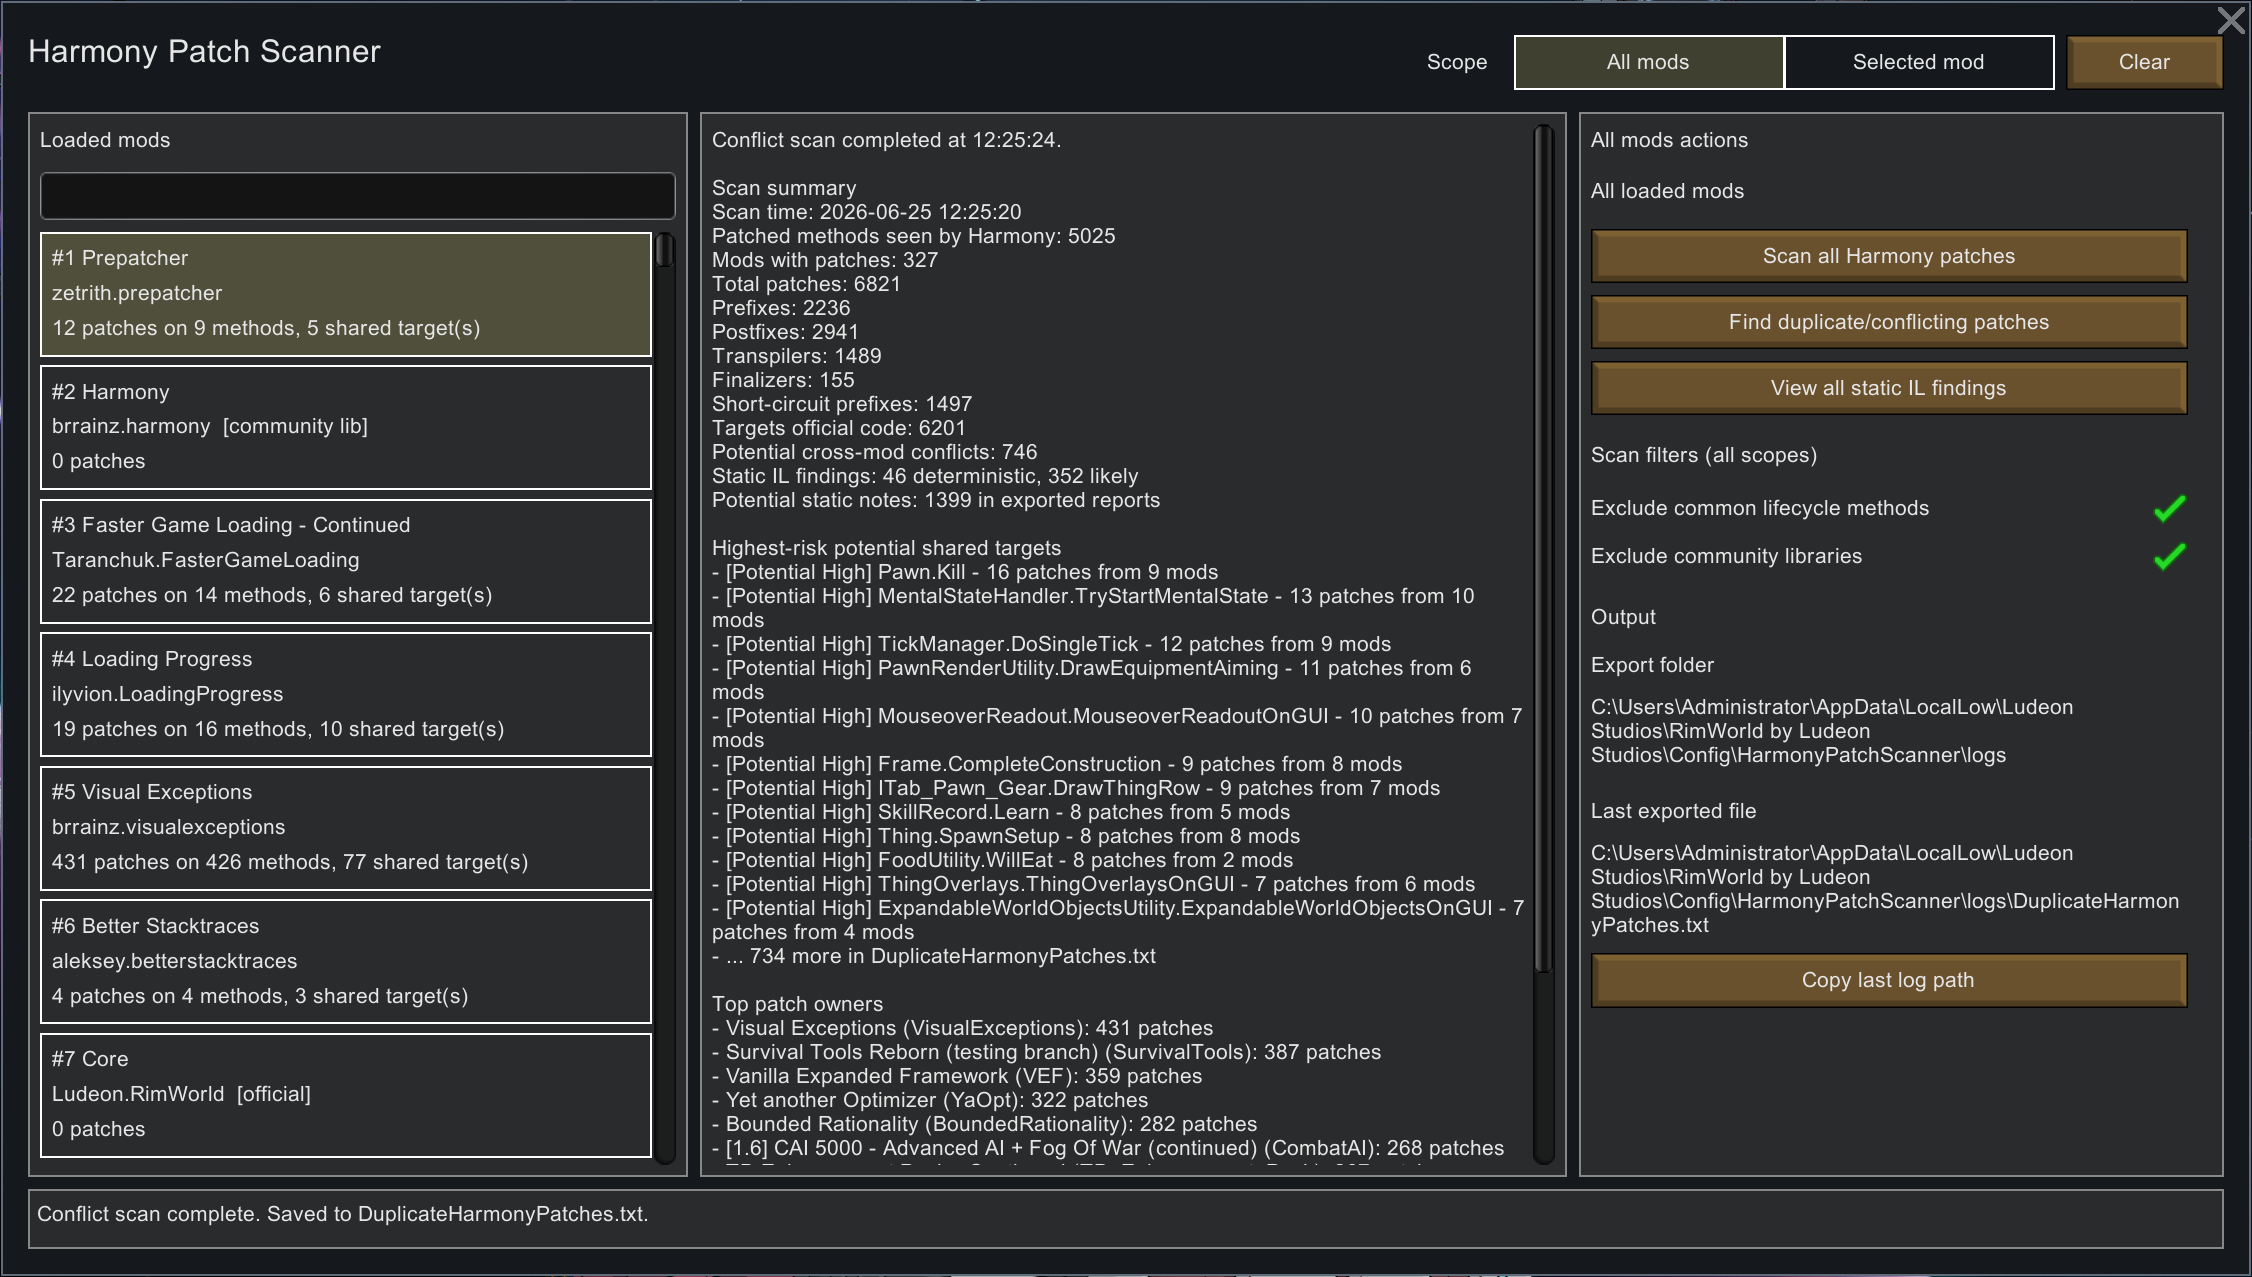Click 'Transpilers: 1489' summary line
Viewport: 2252px width, 1277px height.
coord(797,356)
